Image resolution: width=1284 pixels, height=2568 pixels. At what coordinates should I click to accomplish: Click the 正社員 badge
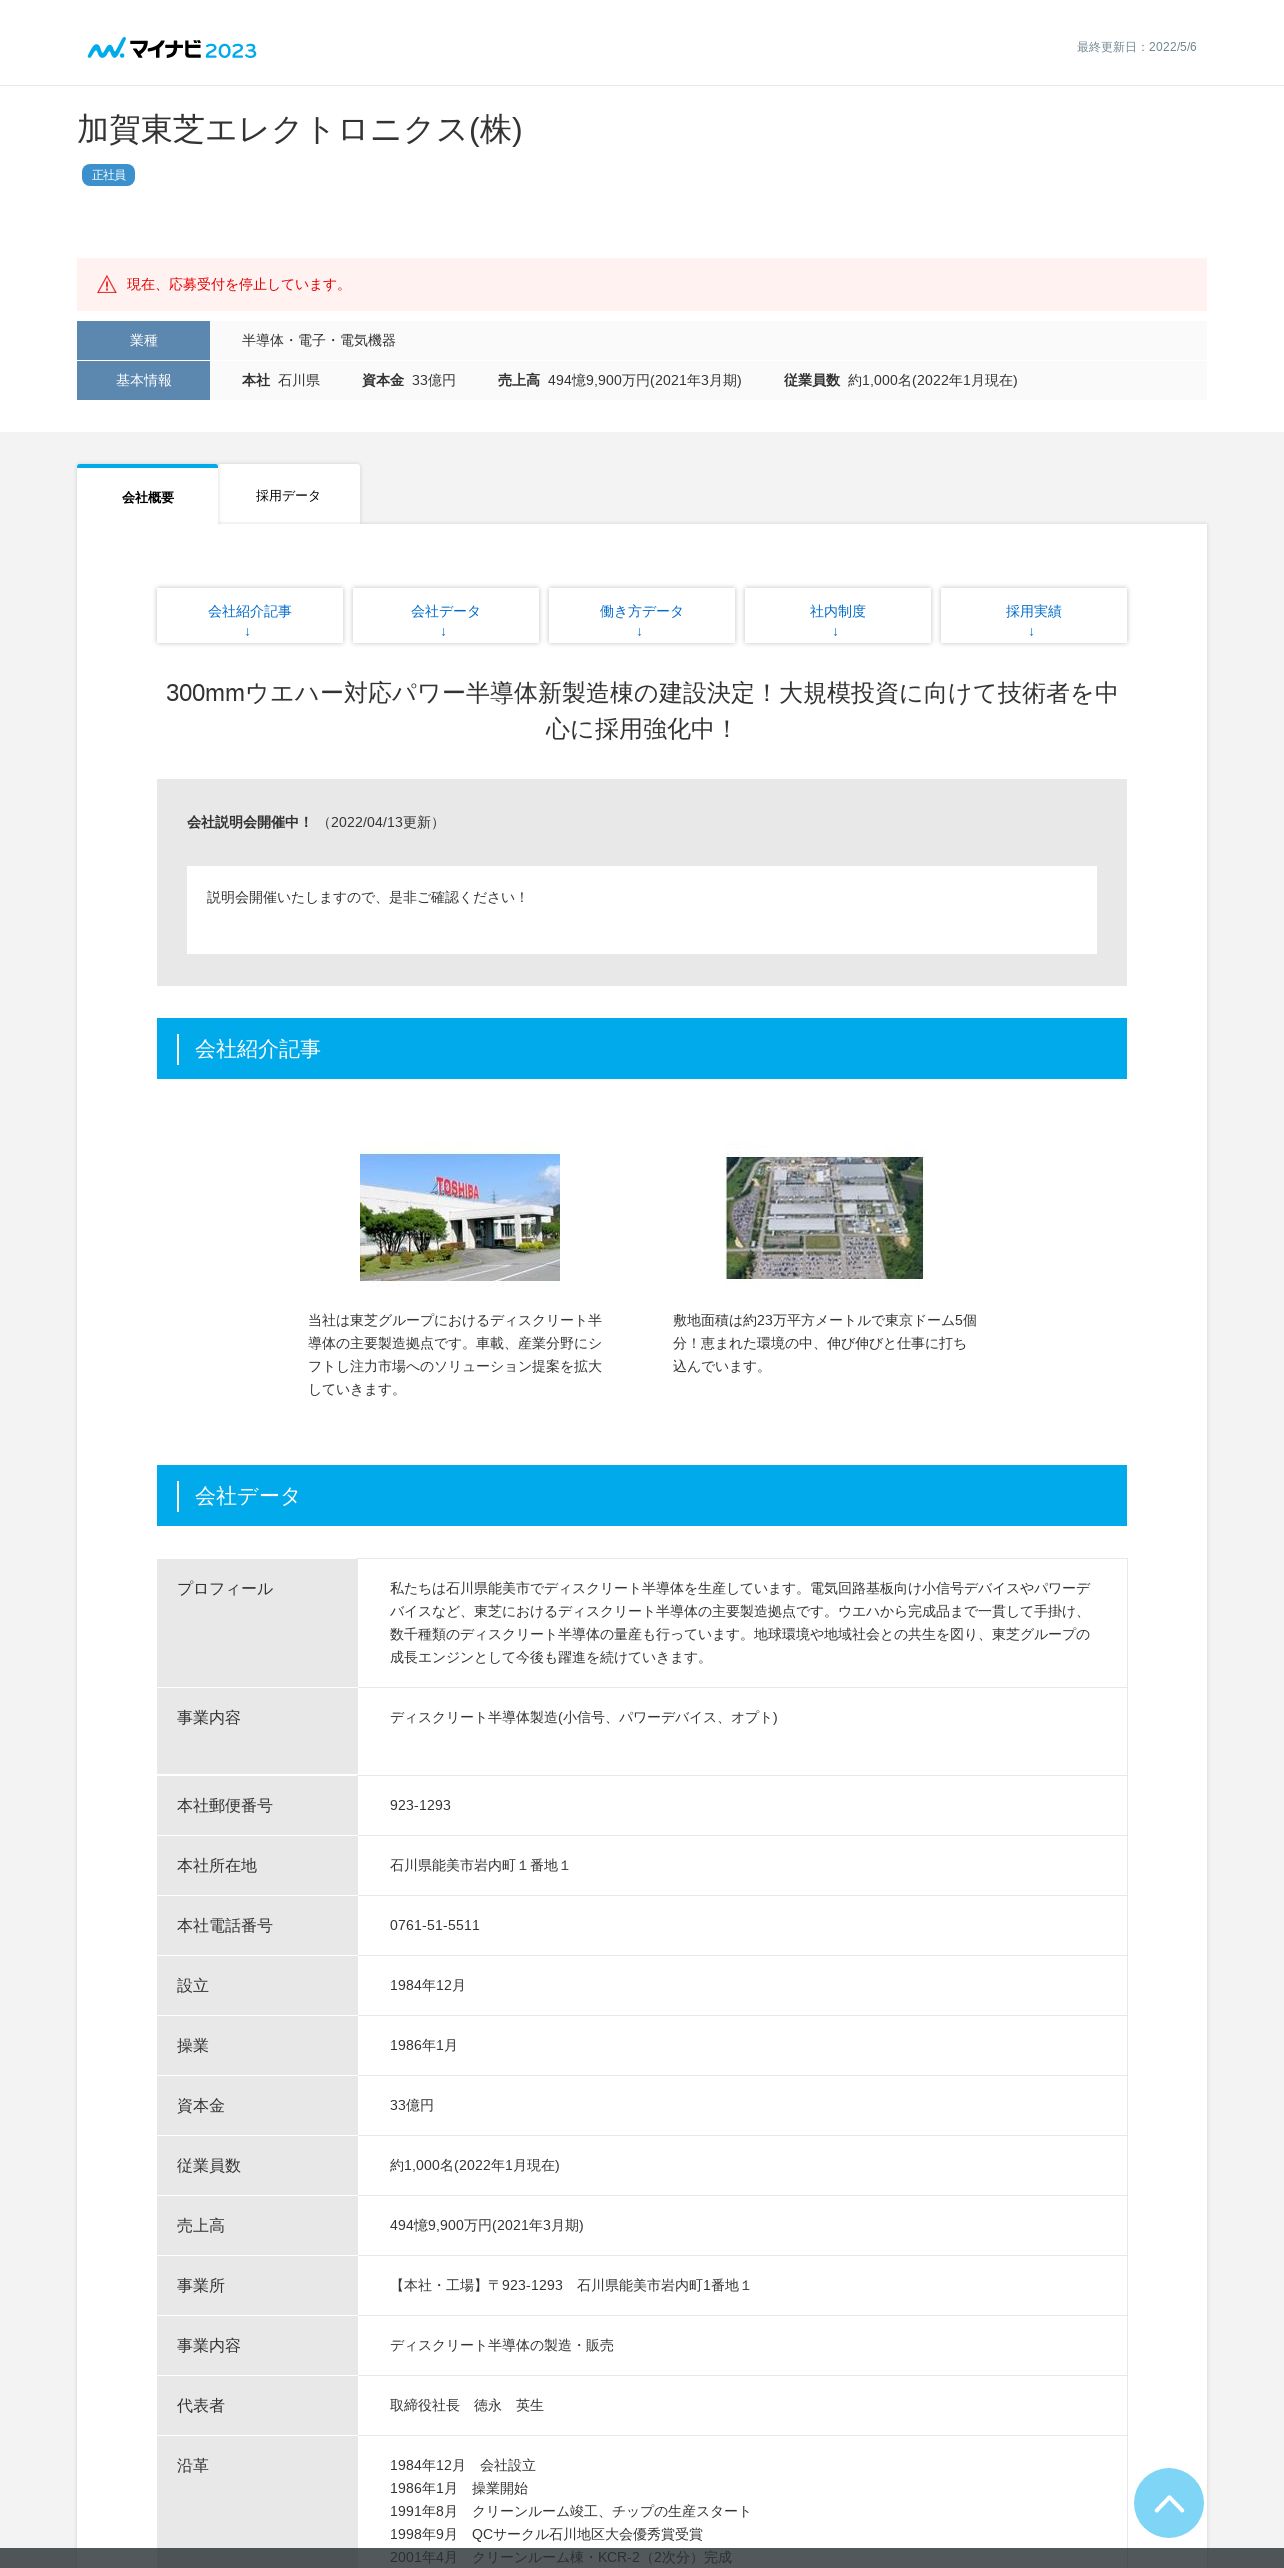click(108, 175)
